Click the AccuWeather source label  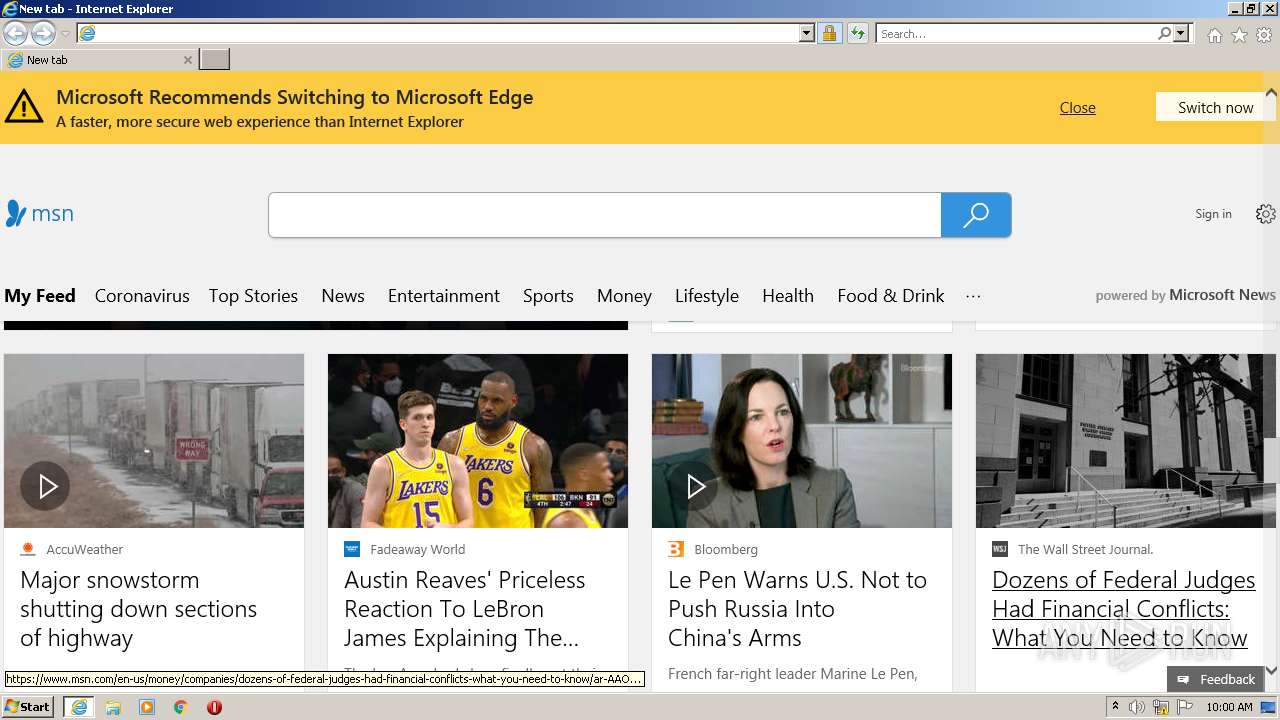click(x=84, y=549)
